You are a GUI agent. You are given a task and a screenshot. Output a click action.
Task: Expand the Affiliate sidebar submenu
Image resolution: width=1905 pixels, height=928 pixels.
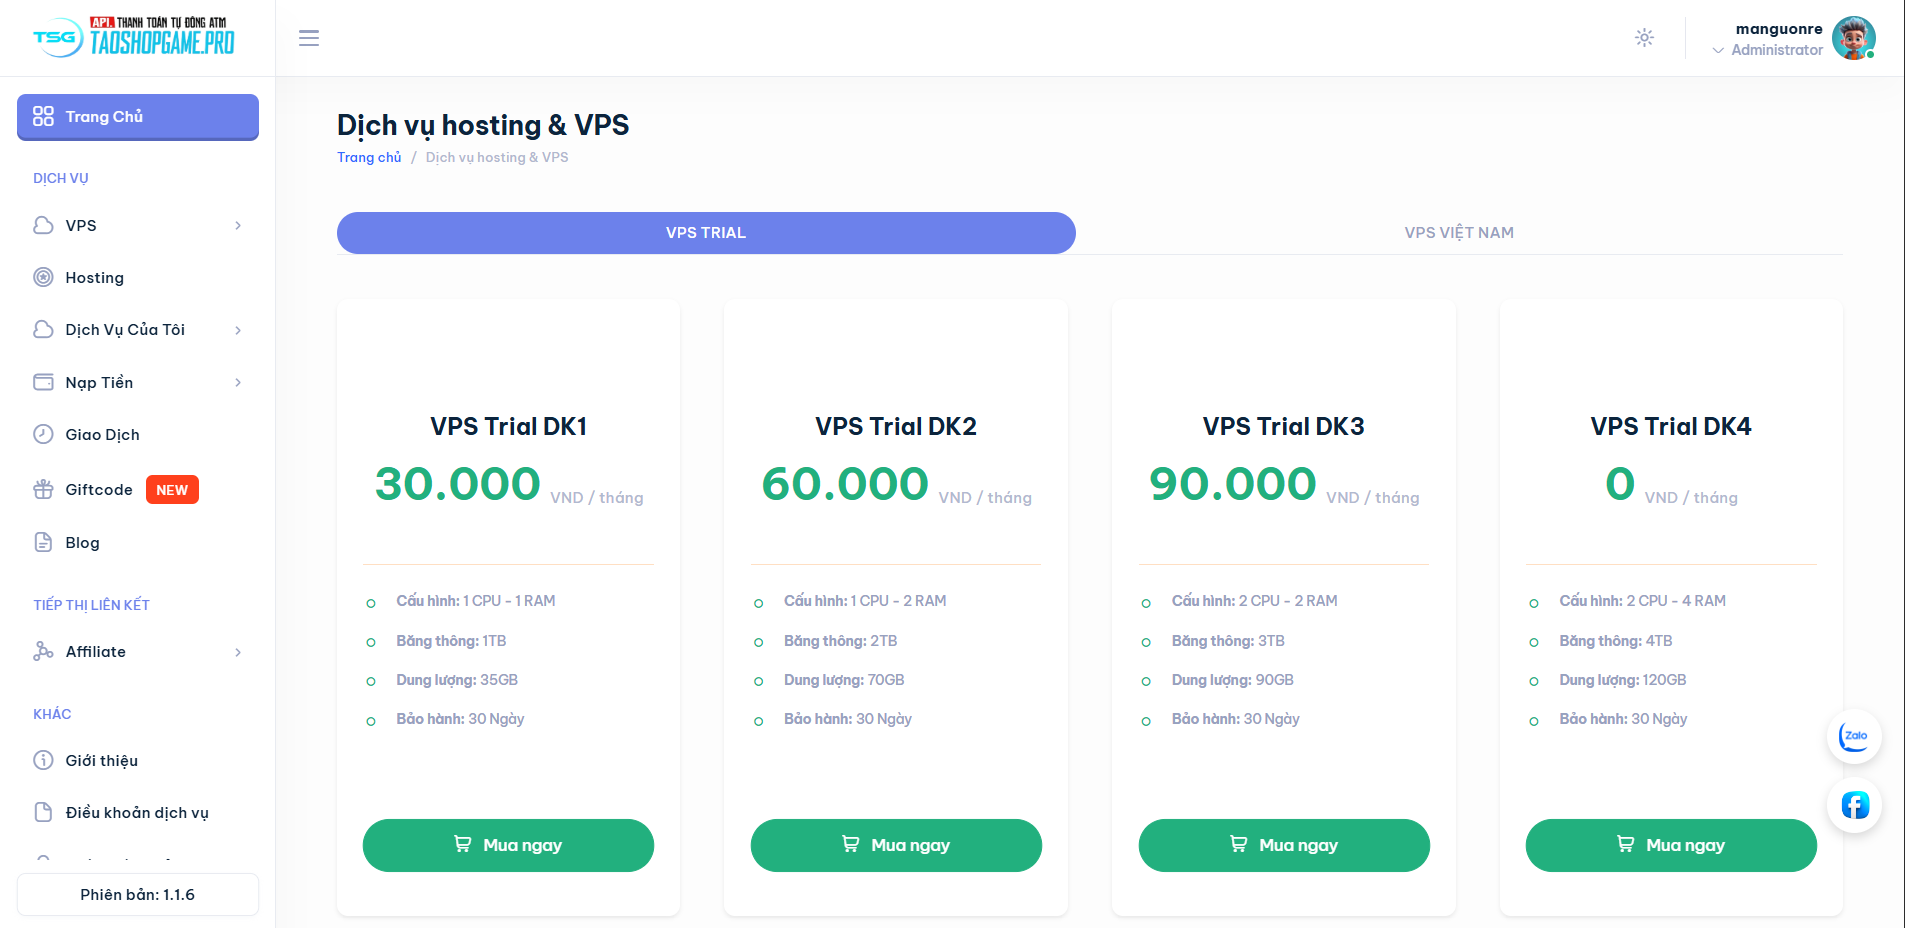click(x=237, y=652)
